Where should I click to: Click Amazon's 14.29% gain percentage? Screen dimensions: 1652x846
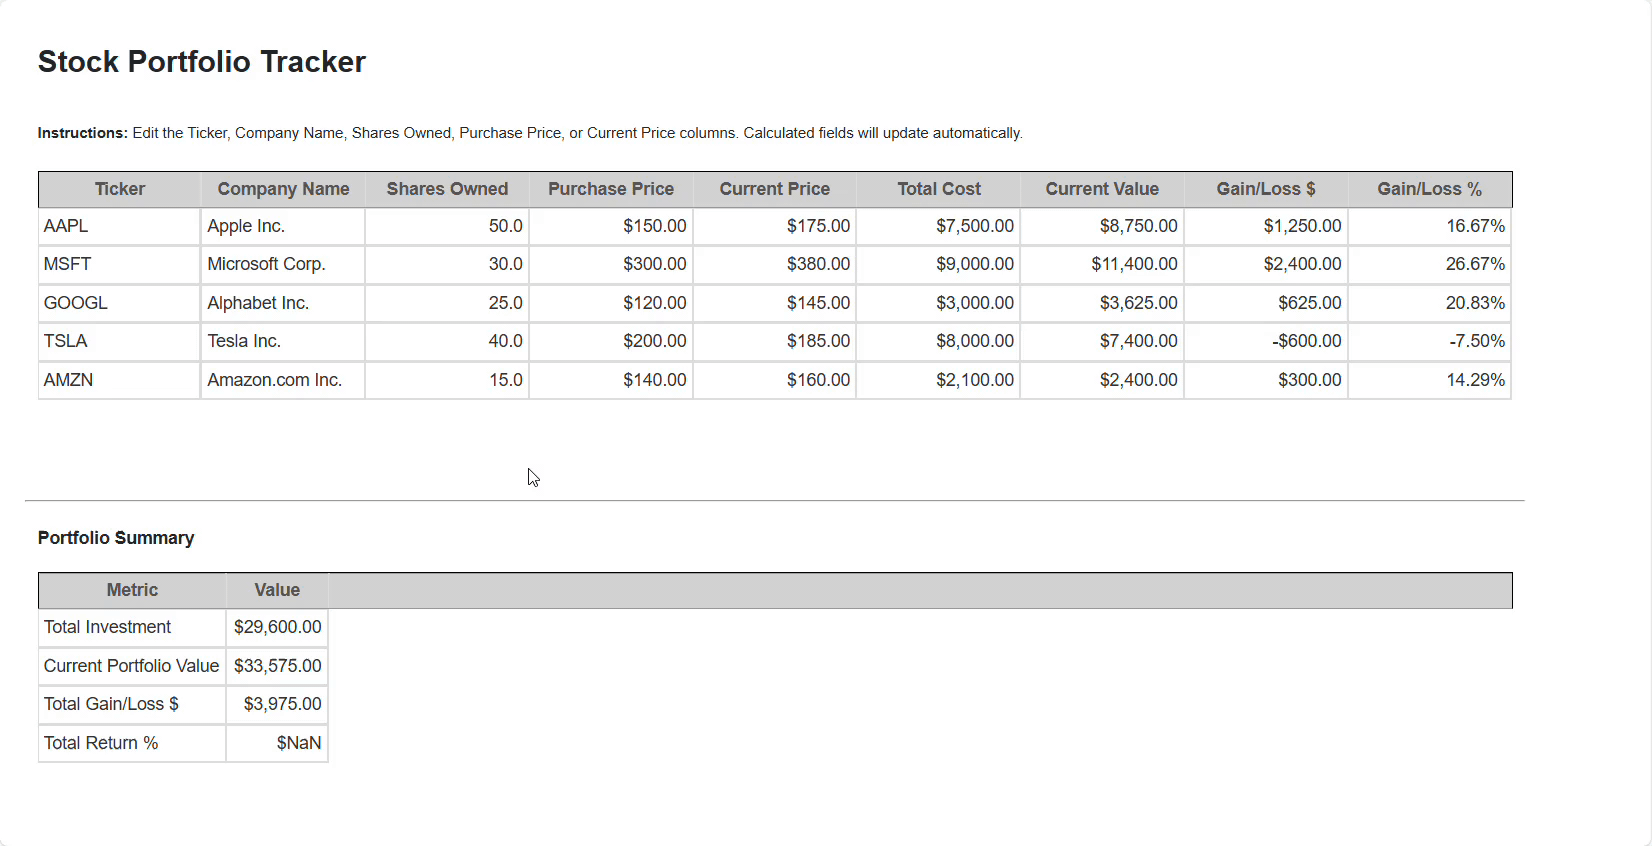coord(1430,380)
